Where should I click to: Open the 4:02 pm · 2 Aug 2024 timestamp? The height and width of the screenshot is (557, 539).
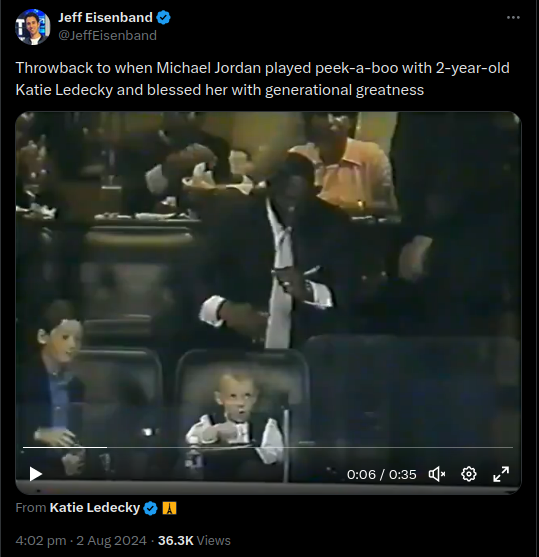pos(81,540)
